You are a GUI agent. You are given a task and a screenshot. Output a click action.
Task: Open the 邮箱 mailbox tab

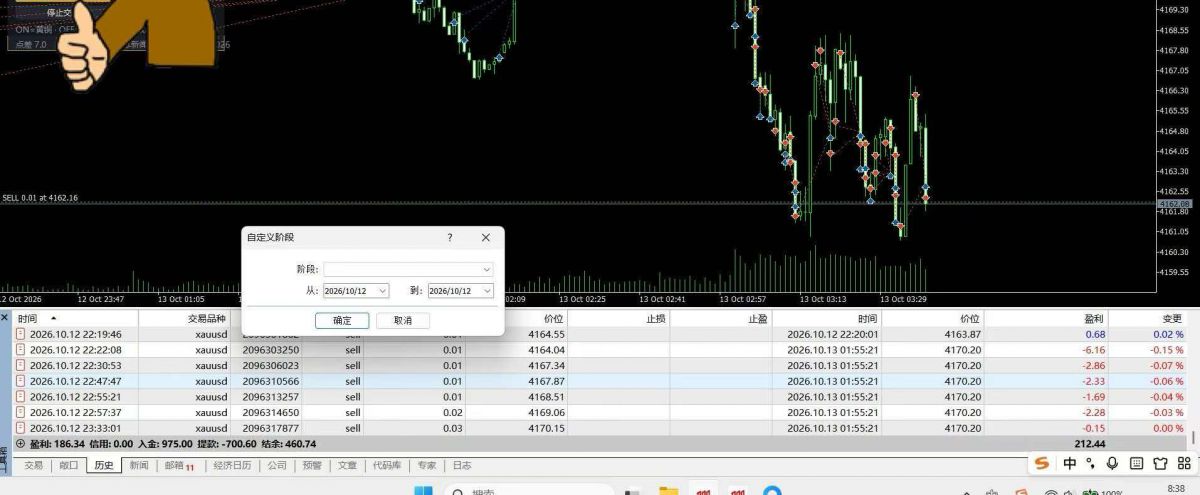(x=179, y=465)
